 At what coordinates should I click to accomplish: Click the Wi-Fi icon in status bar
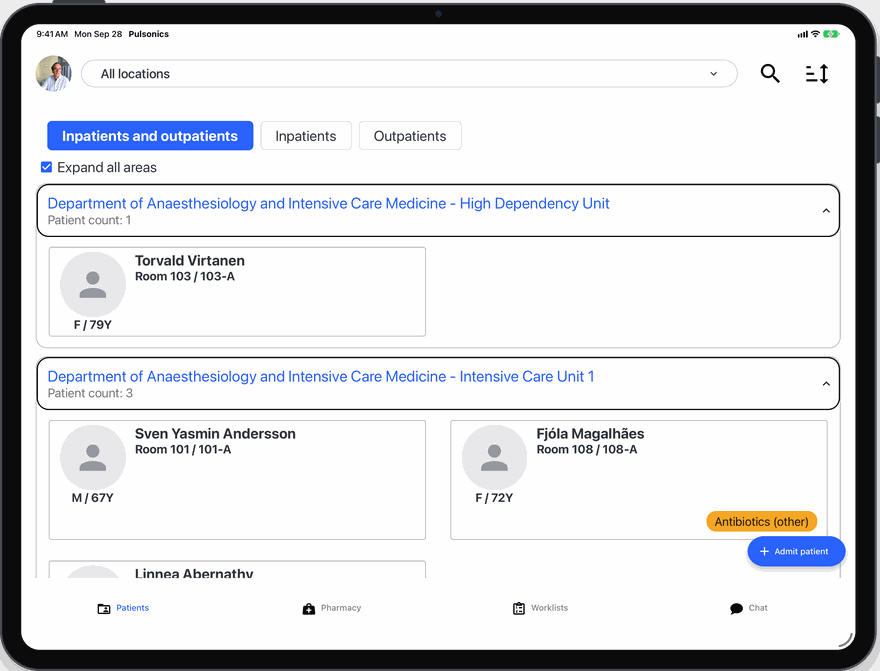coord(815,34)
